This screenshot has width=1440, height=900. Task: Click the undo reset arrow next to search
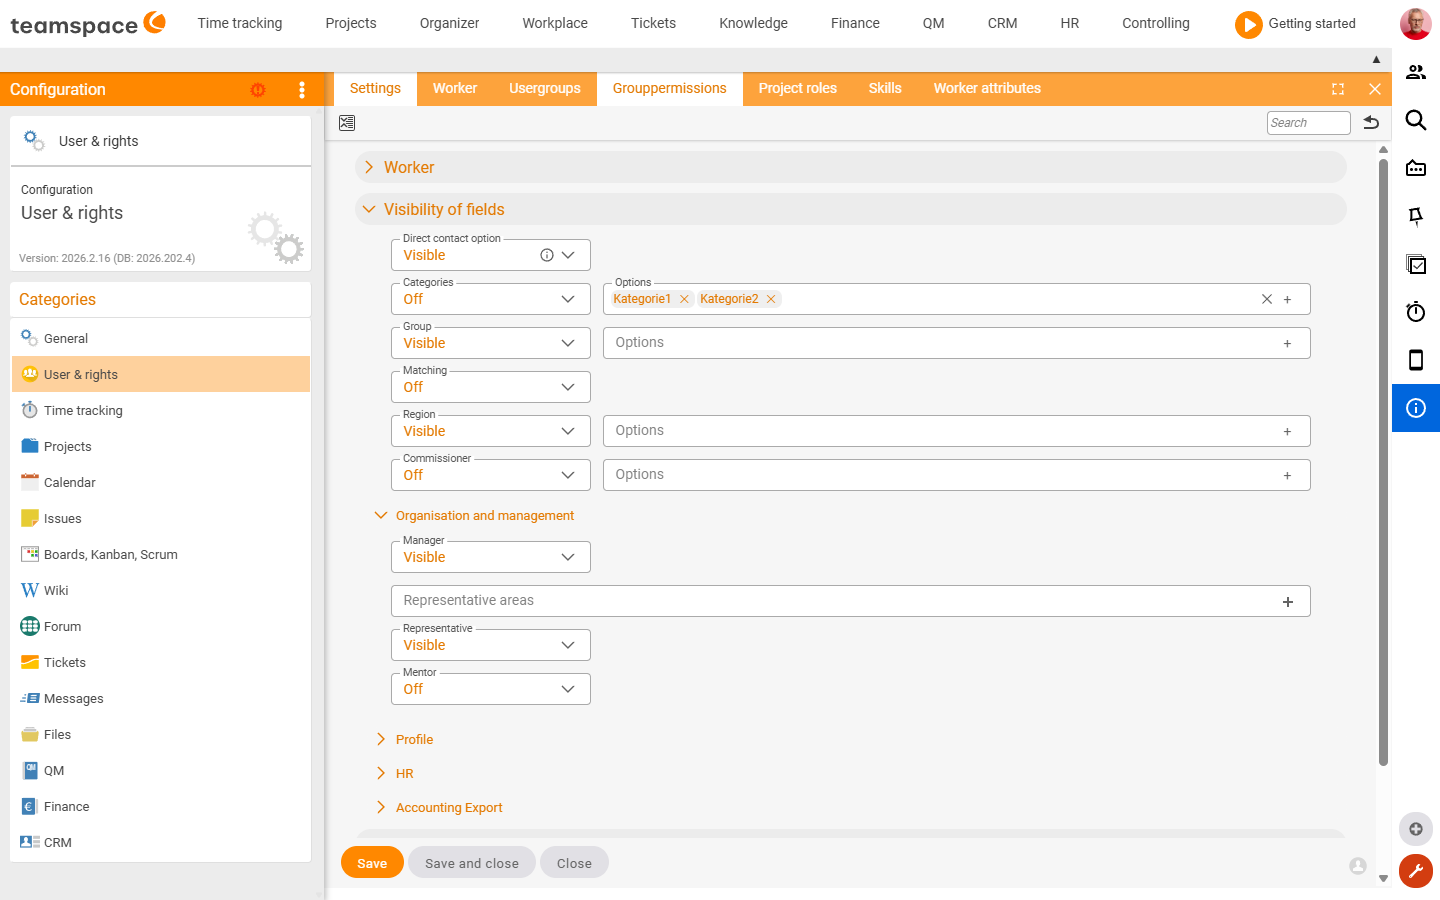coord(1371,123)
